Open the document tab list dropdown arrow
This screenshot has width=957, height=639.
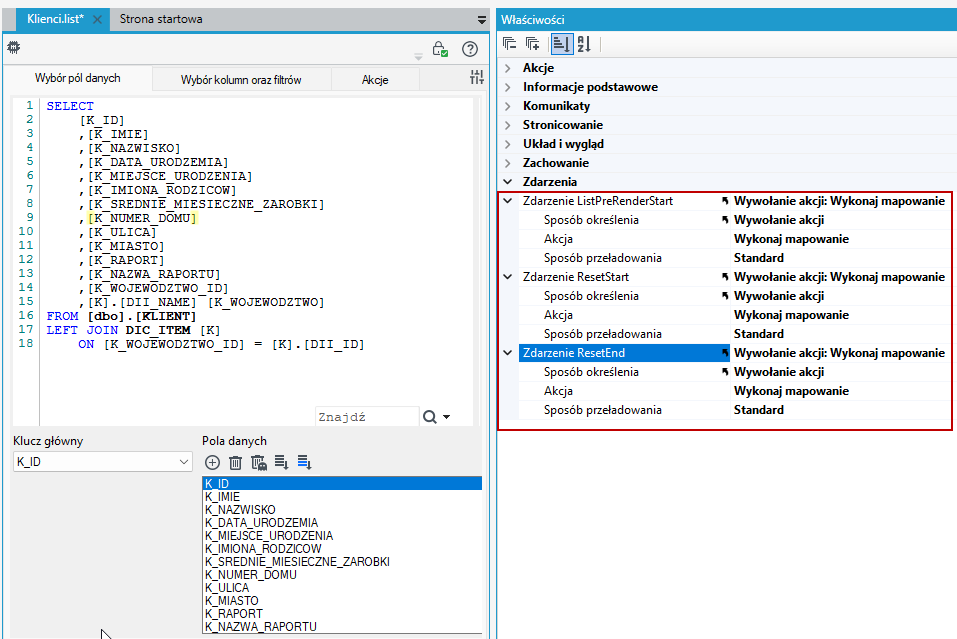[482, 20]
